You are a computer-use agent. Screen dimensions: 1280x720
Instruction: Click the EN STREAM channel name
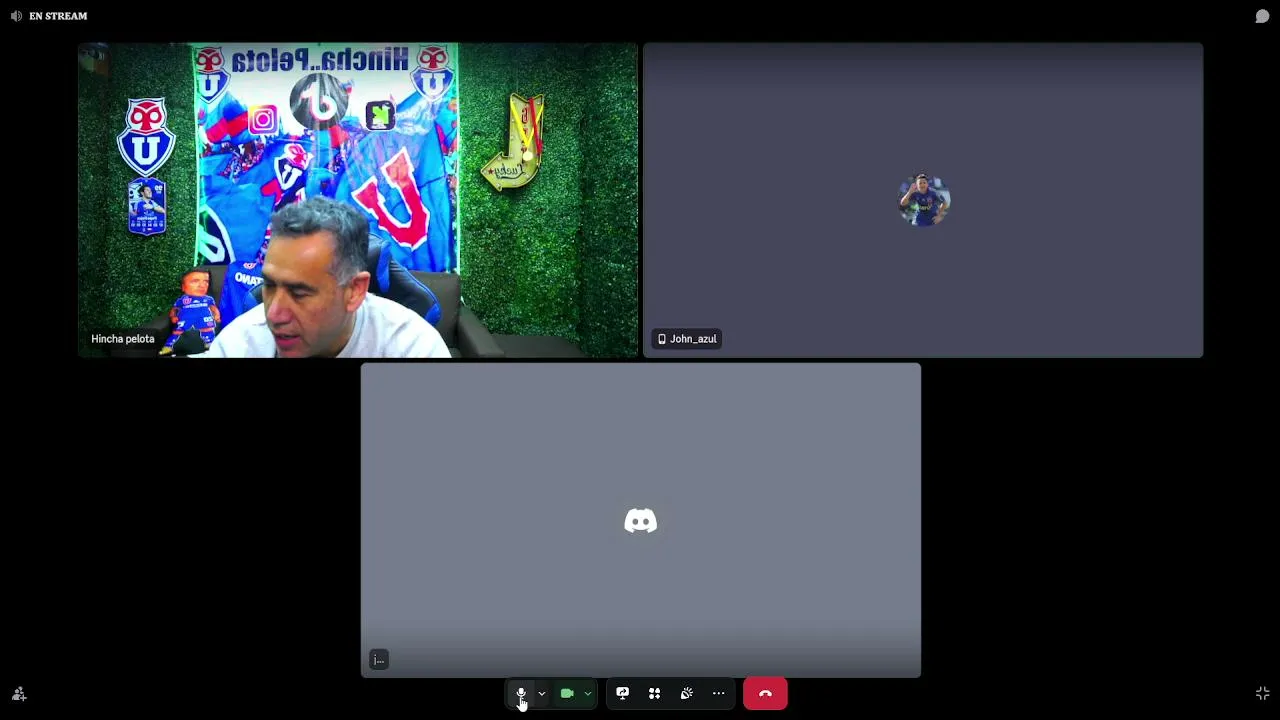58,16
